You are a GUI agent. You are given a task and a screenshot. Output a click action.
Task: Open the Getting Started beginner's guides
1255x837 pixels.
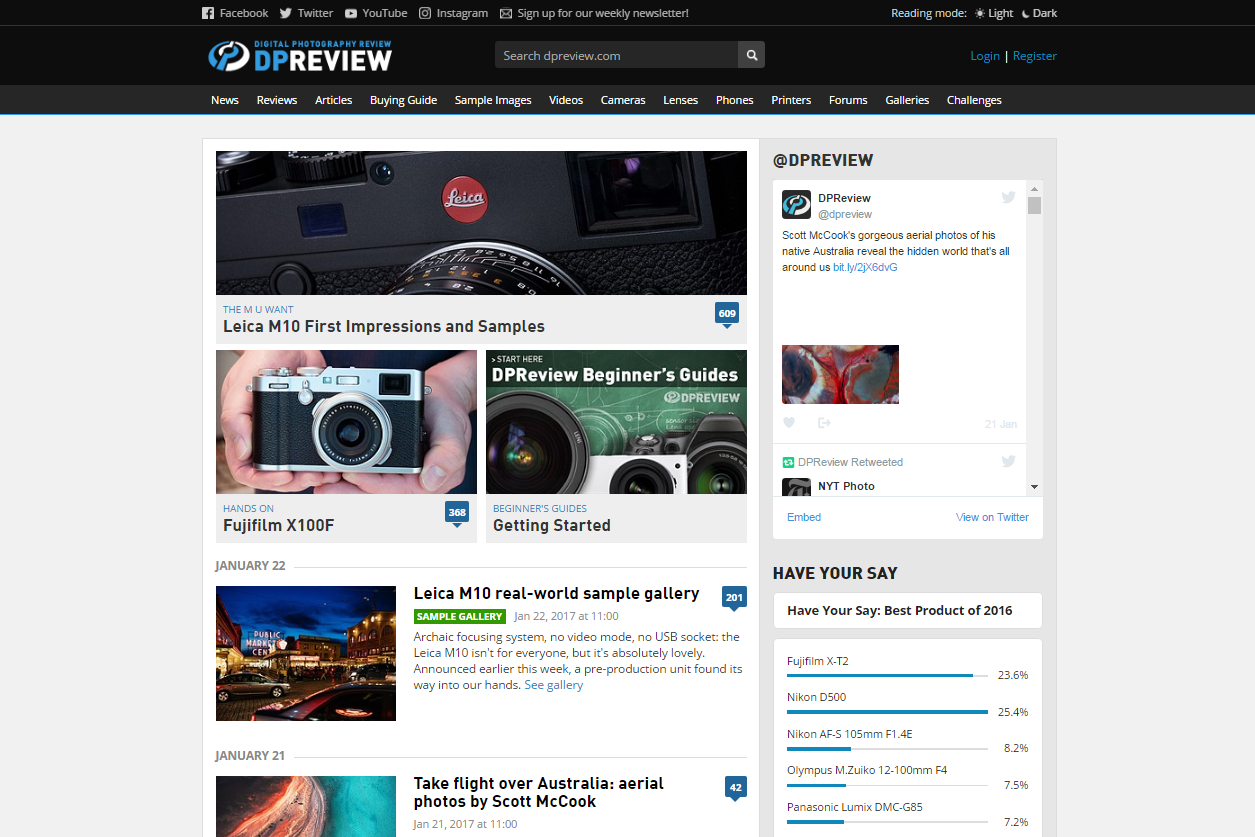click(552, 526)
